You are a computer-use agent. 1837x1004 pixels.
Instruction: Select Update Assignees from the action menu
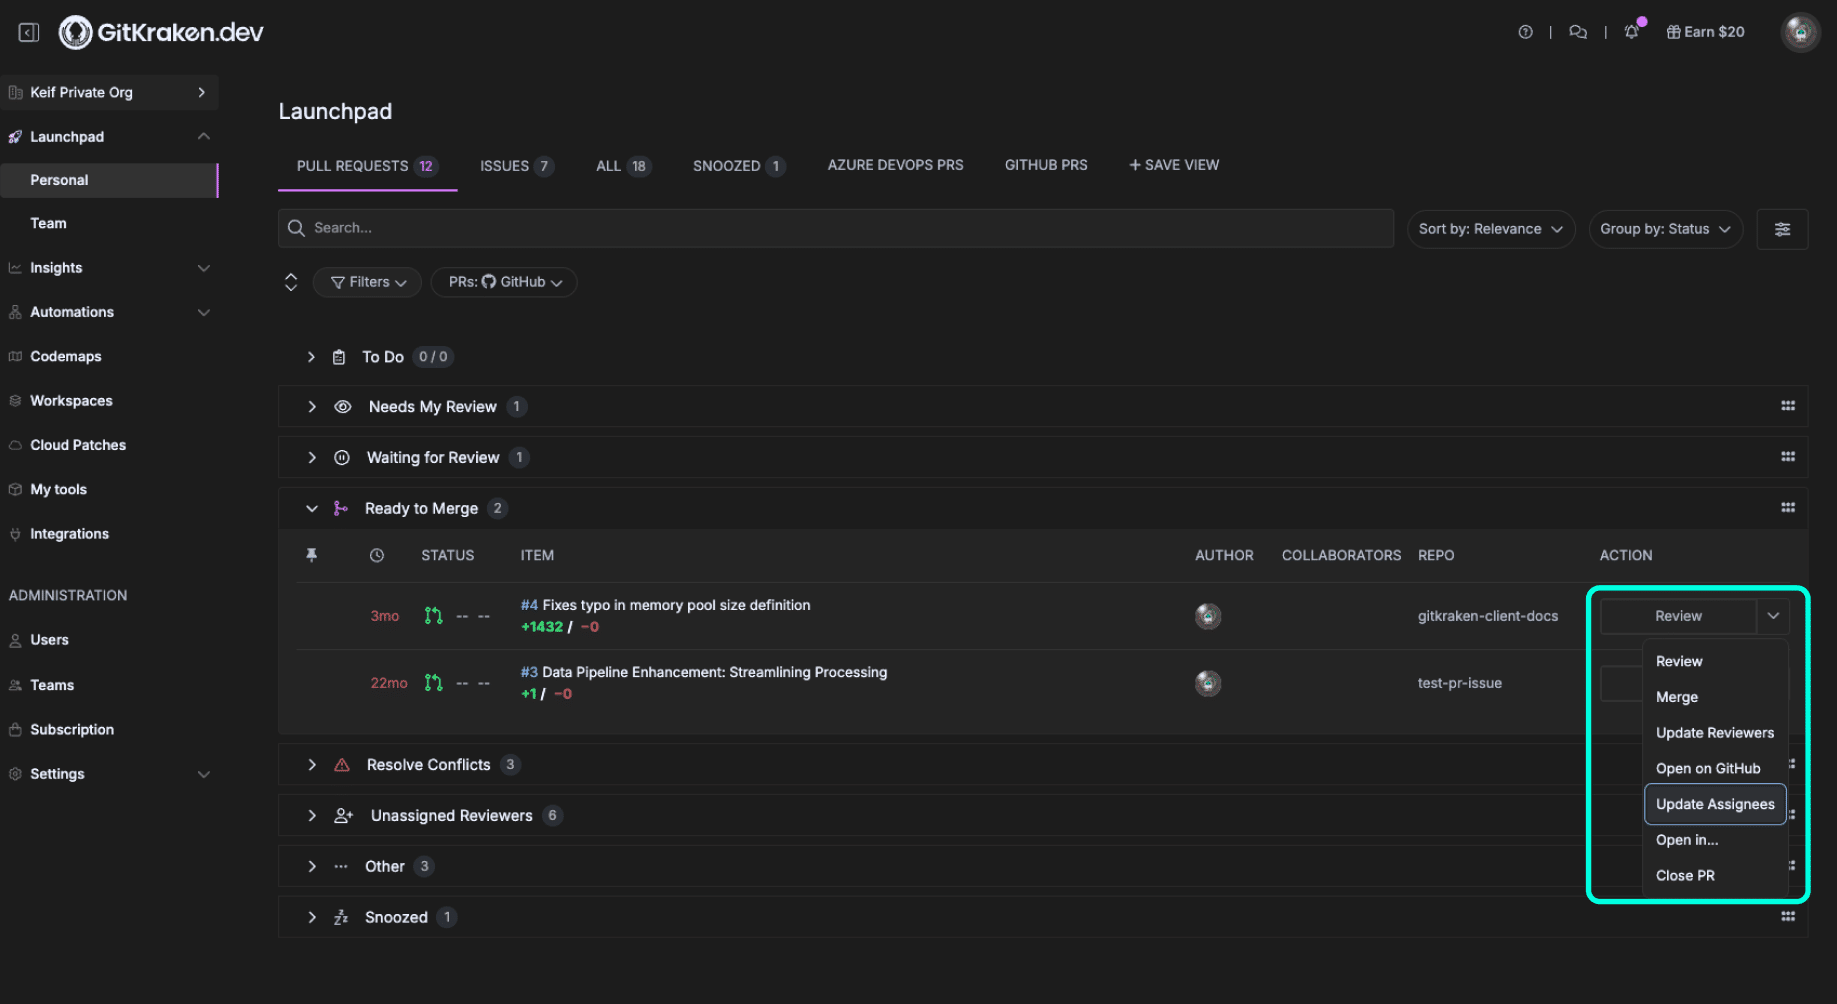tap(1714, 804)
